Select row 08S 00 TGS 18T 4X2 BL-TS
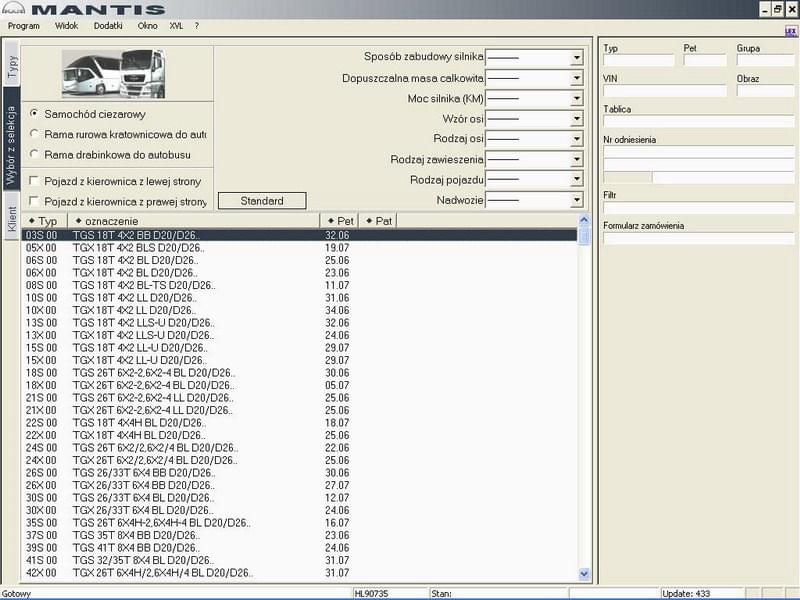Image resolution: width=800 pixels, height=600 pixels. click(299, 285)
